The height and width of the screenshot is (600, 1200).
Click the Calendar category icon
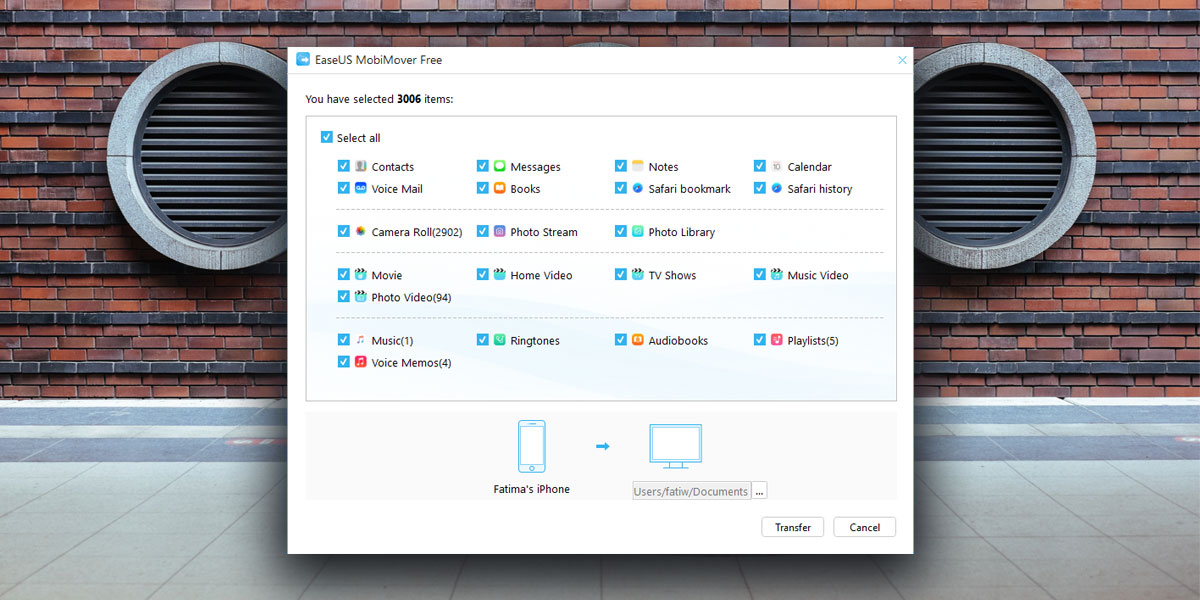pyautogui.click(x=776, y=166)
